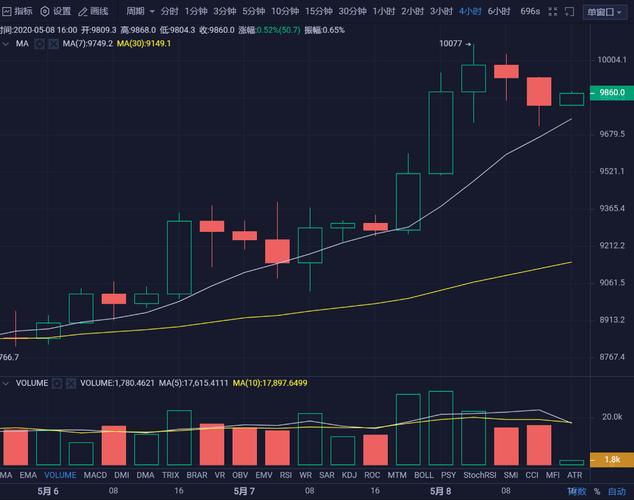Select the 1小时 timeframe tab
634x500 pixels.
pos(383,11)
